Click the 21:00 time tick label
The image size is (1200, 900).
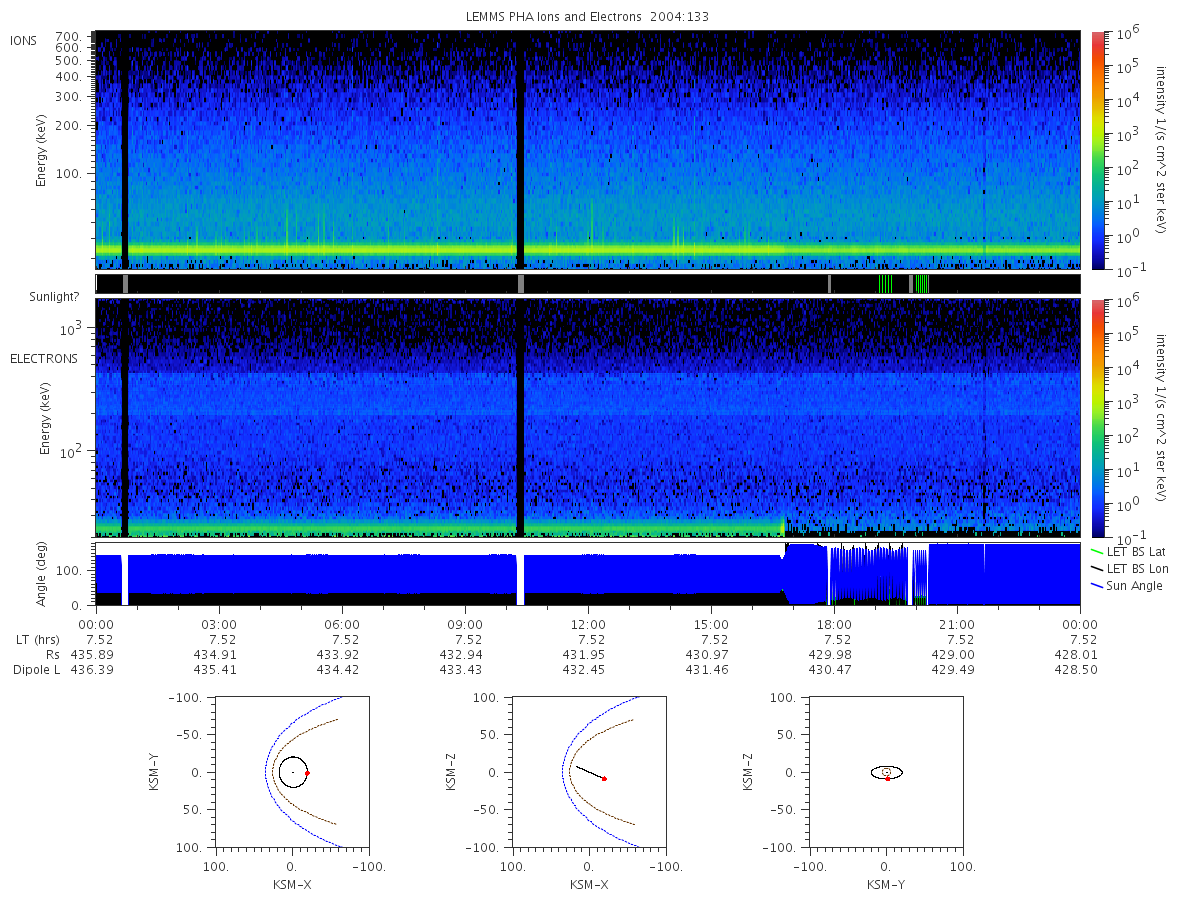pos(957,624)
